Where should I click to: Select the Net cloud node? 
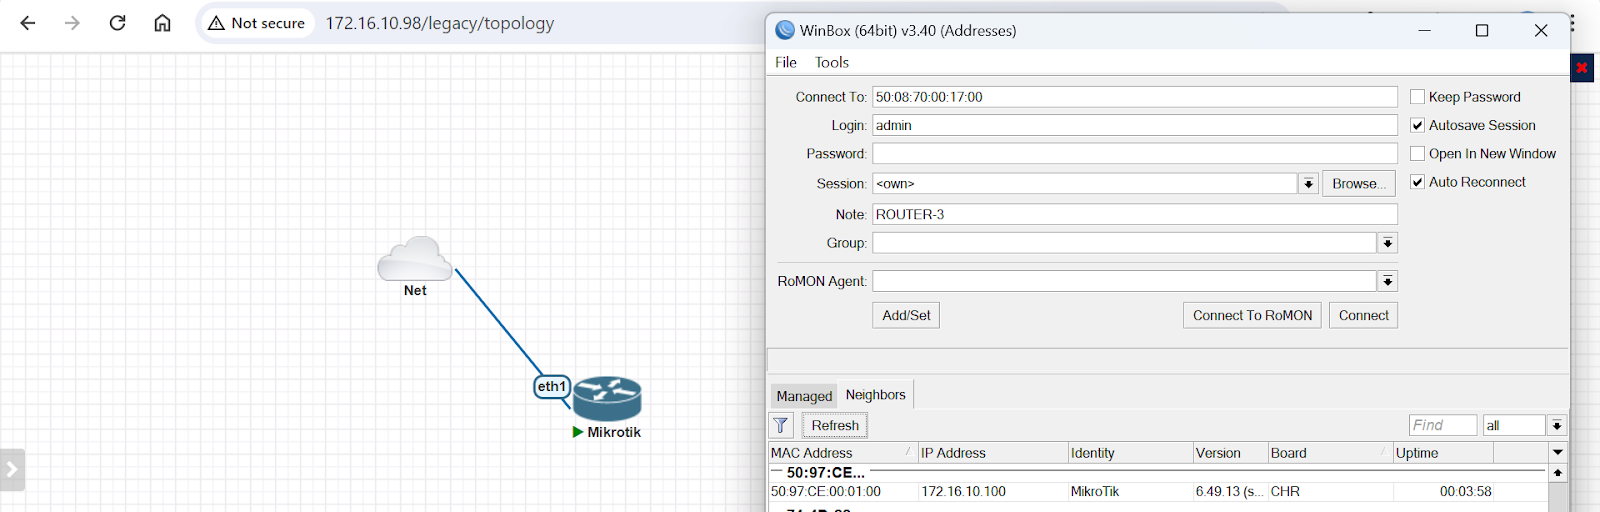(415, 259)
